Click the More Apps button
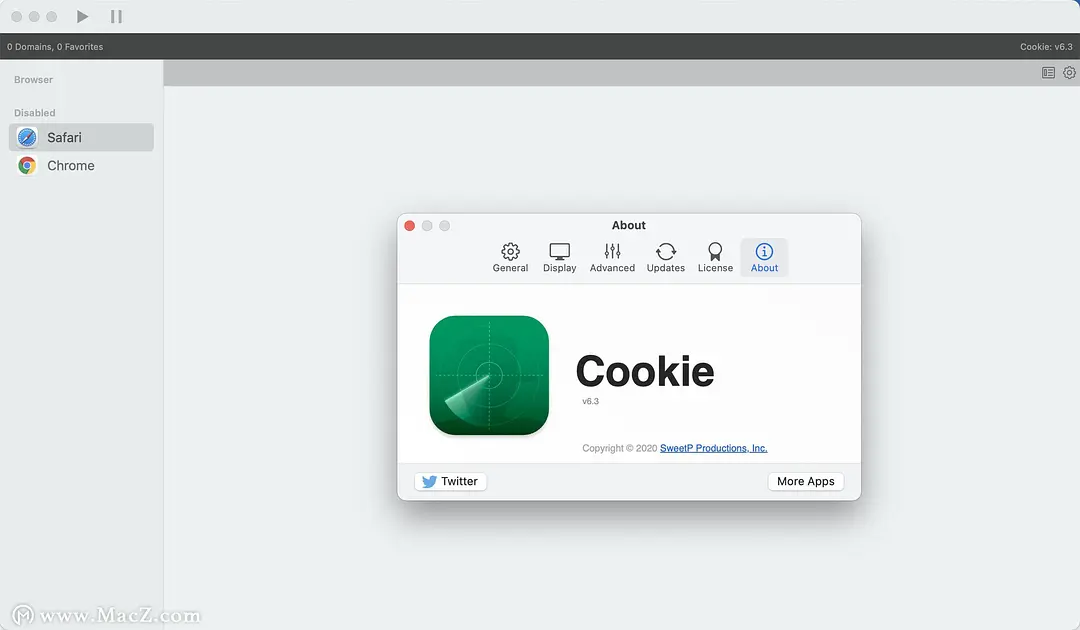 tap(805, 481)
